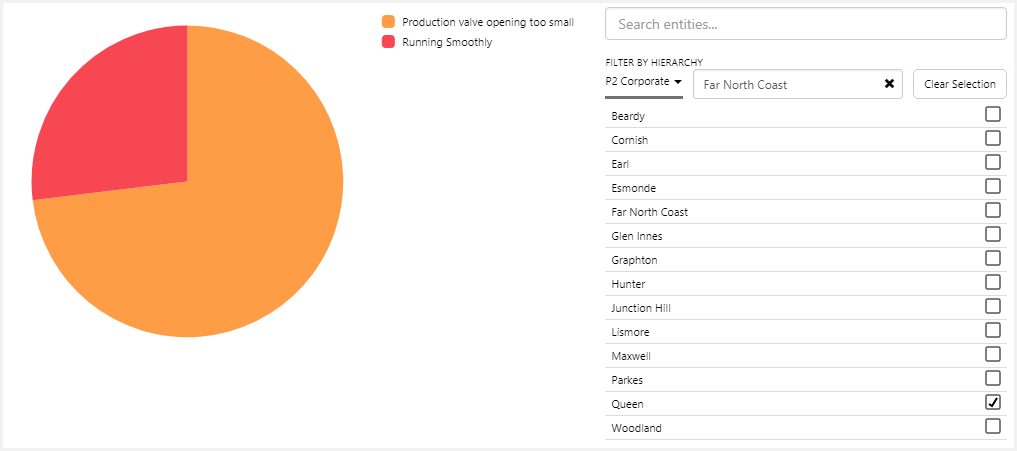This screenshot has height=451, width=1017.
Task: Uncheck the Queen checkbox
Action: pos(993,402)
